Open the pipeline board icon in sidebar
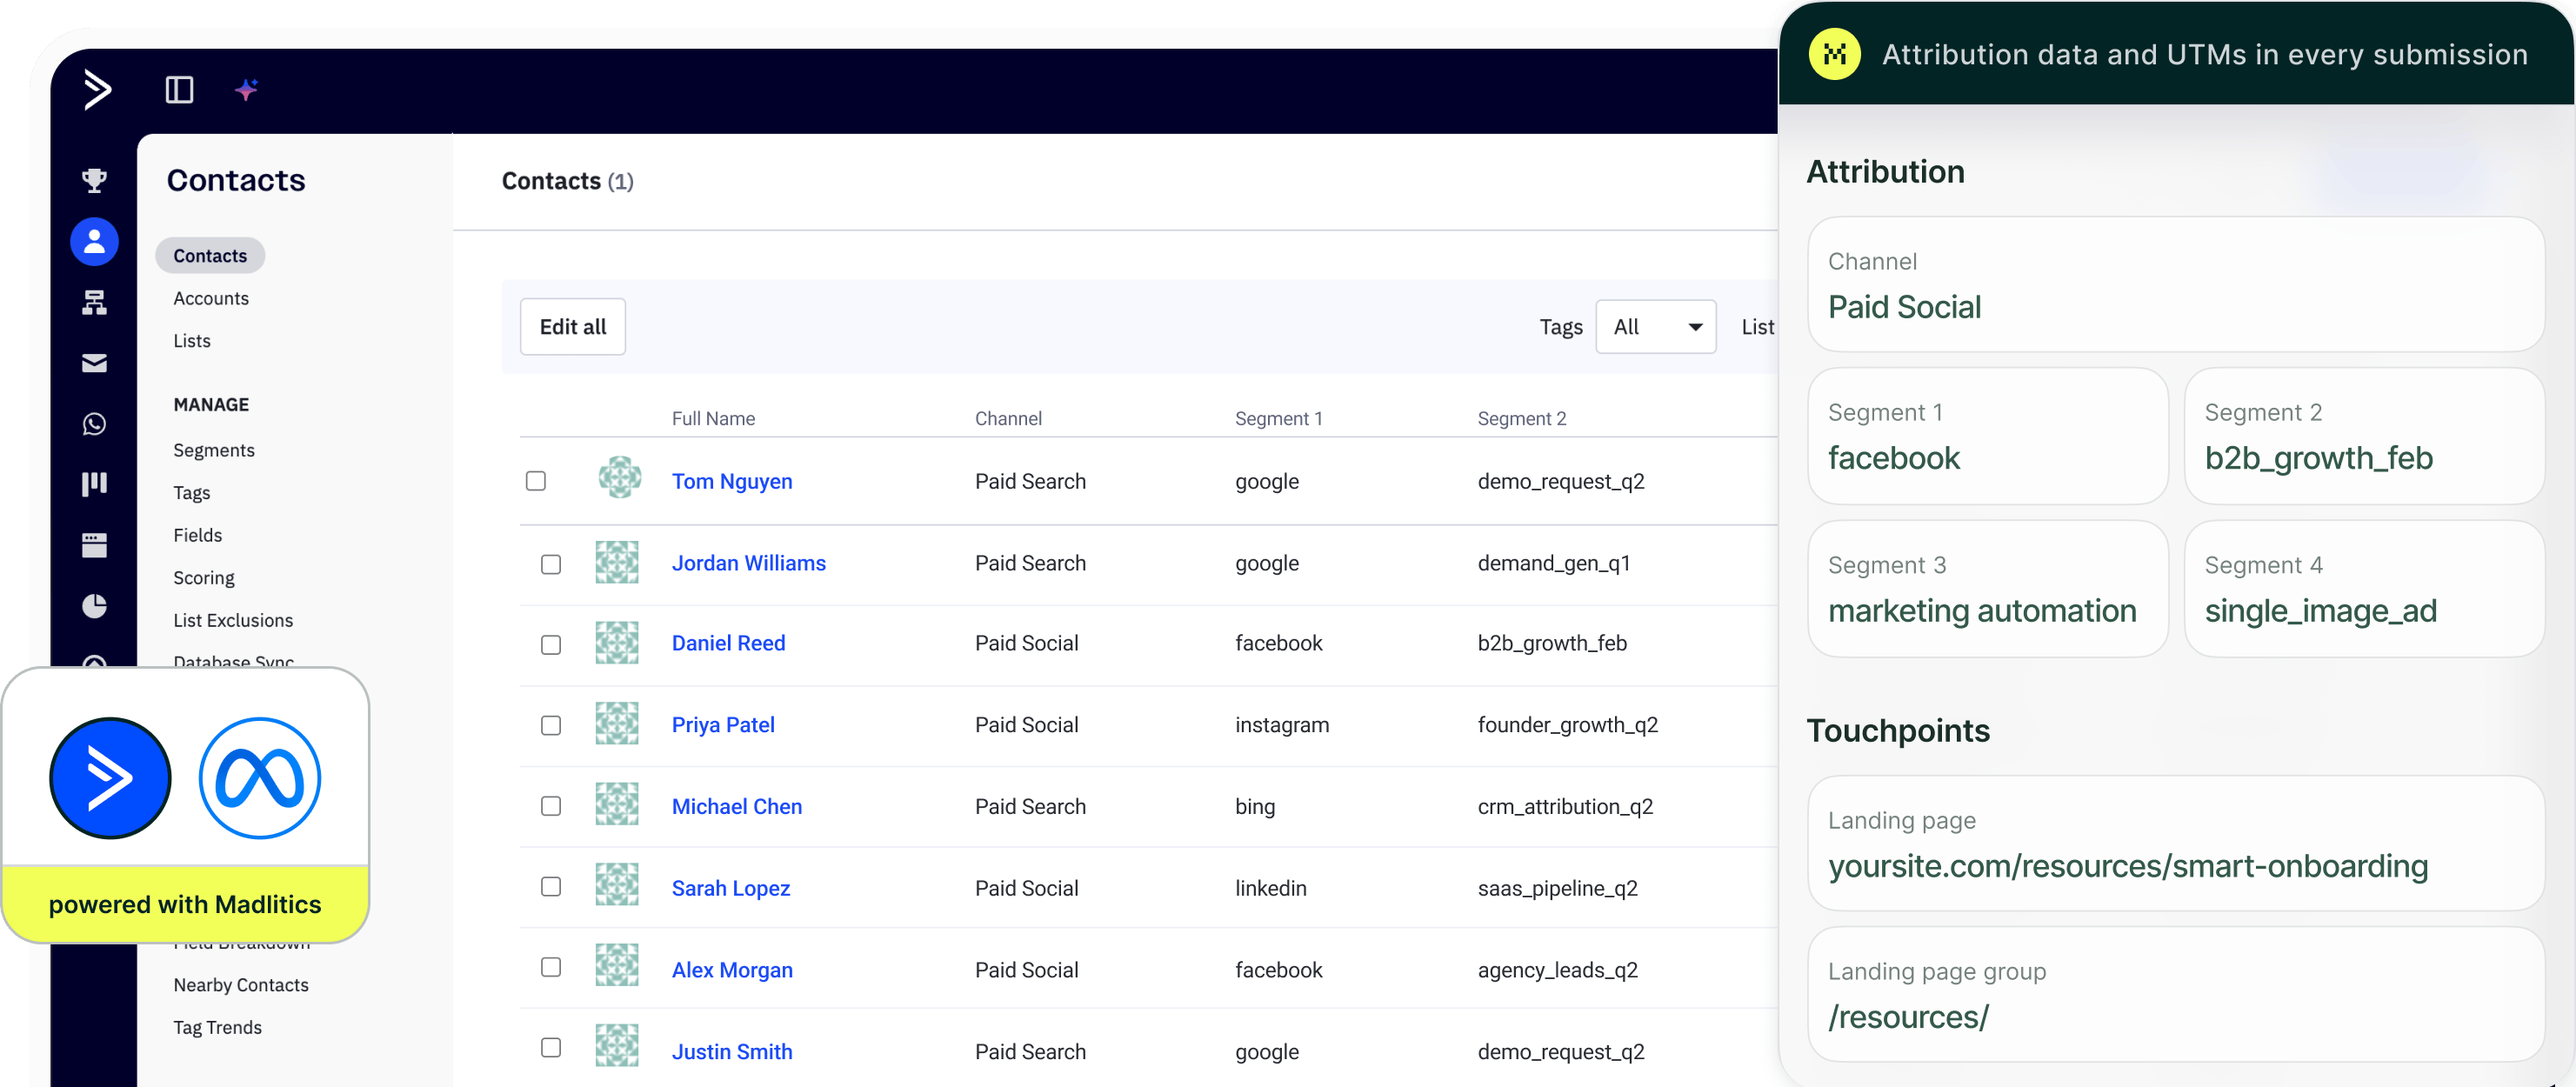 click(94, 484)
